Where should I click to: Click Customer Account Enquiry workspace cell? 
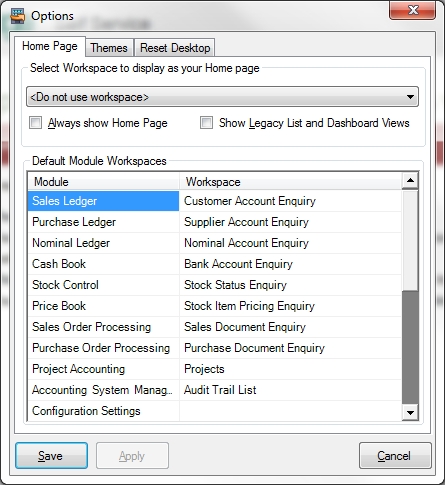point(290,201)
